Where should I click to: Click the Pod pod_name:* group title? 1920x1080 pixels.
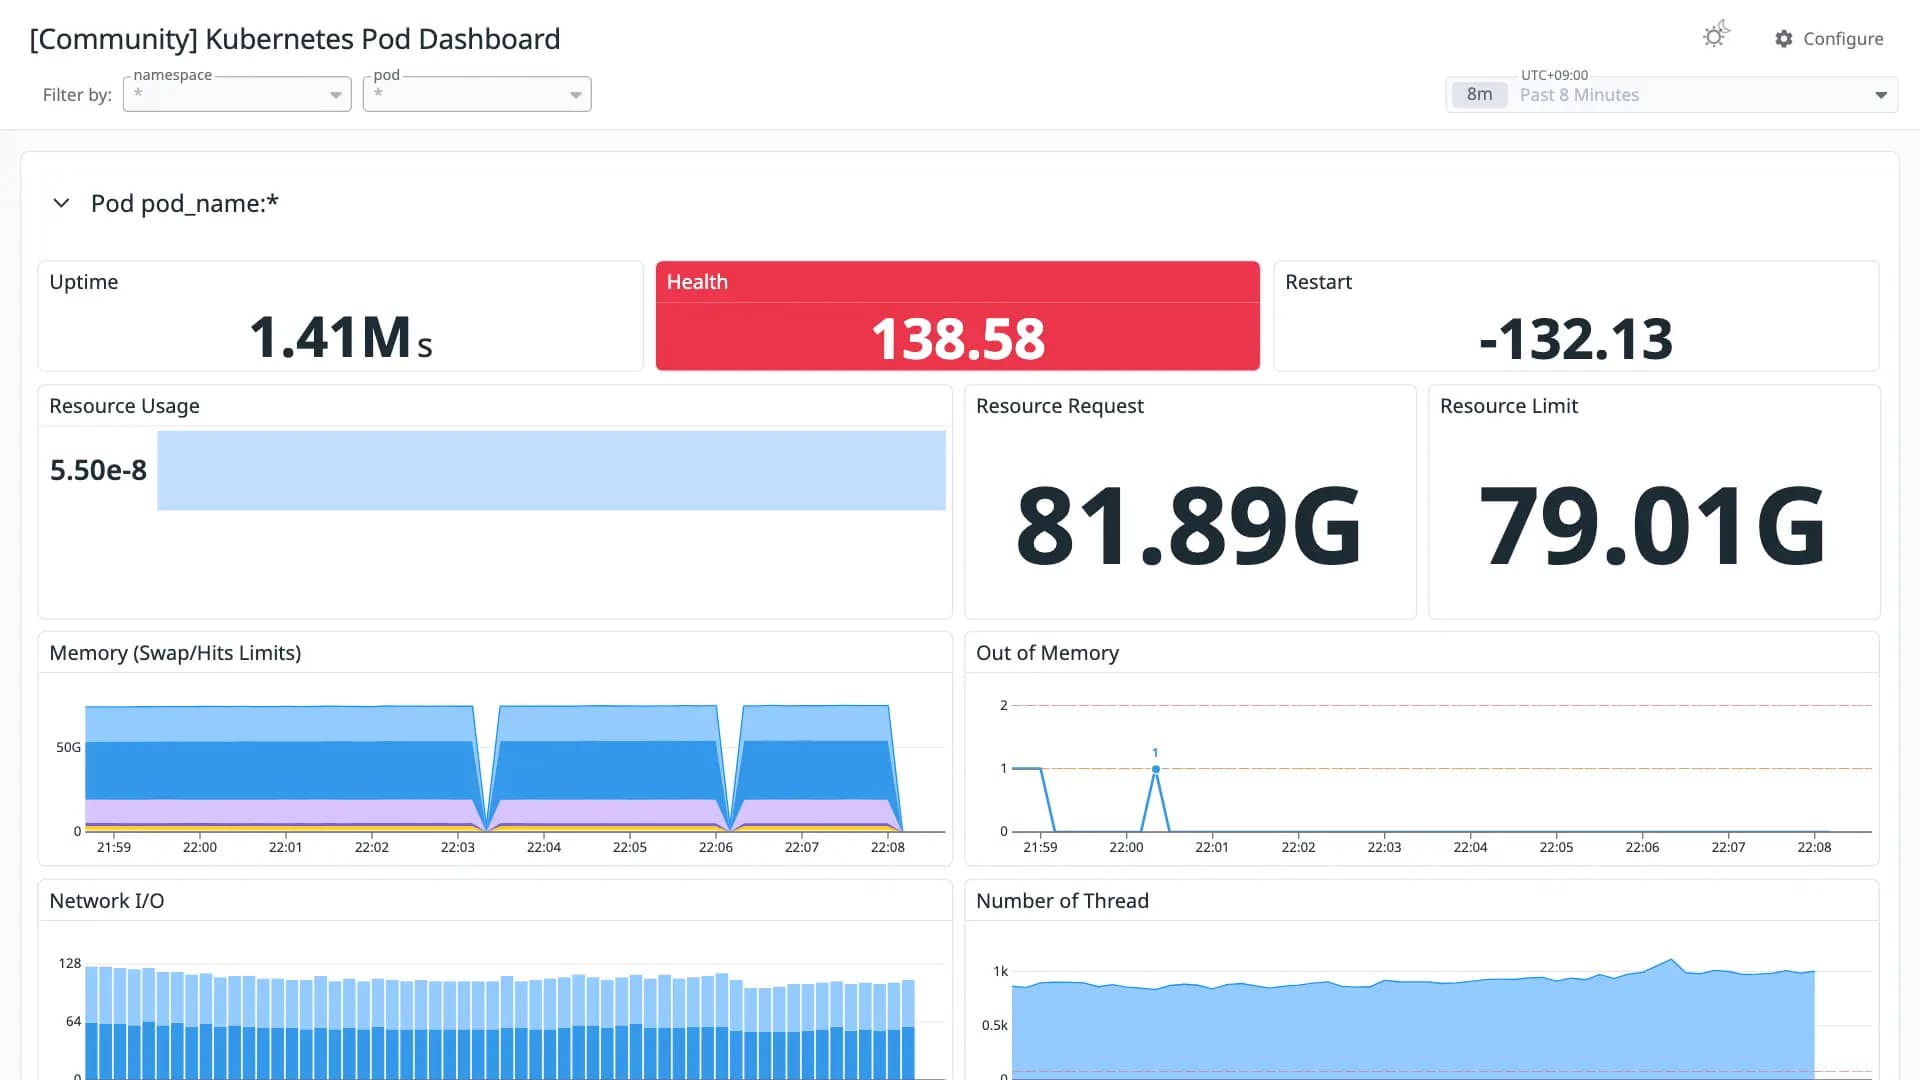click(x=185, y=203)
